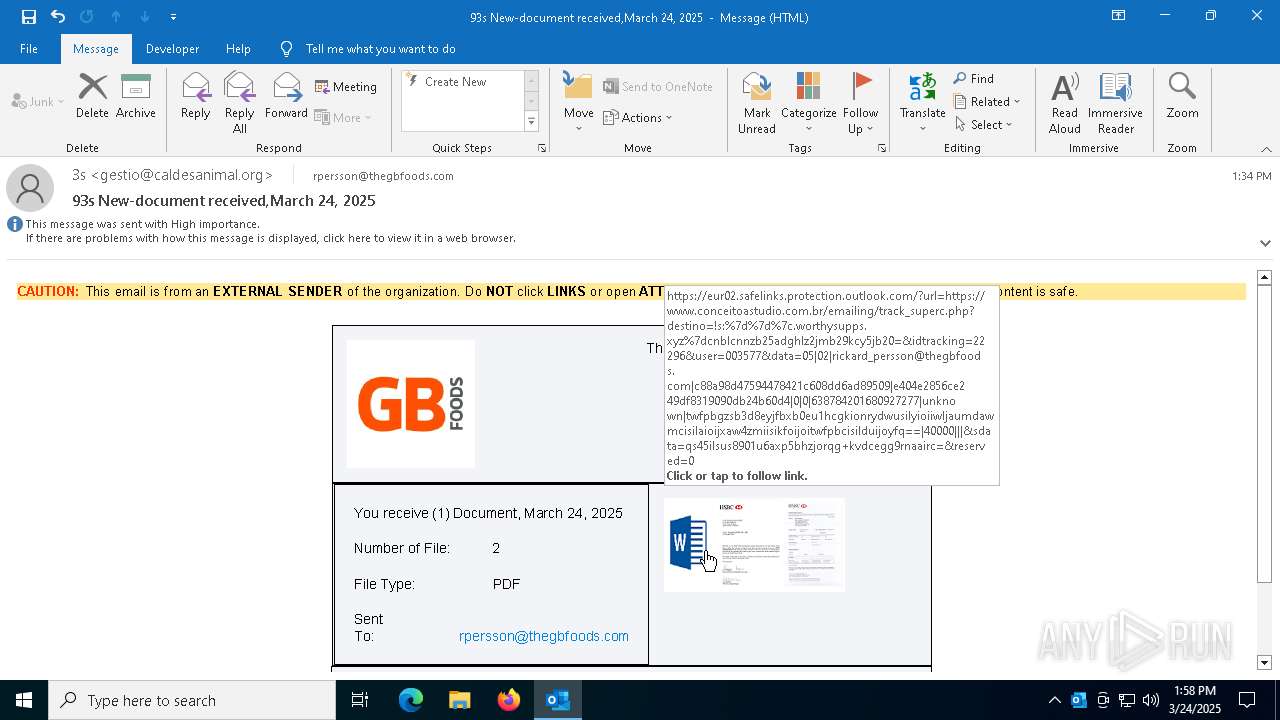Open the Select dropdown
The image size is (1280, 720).
984,125
